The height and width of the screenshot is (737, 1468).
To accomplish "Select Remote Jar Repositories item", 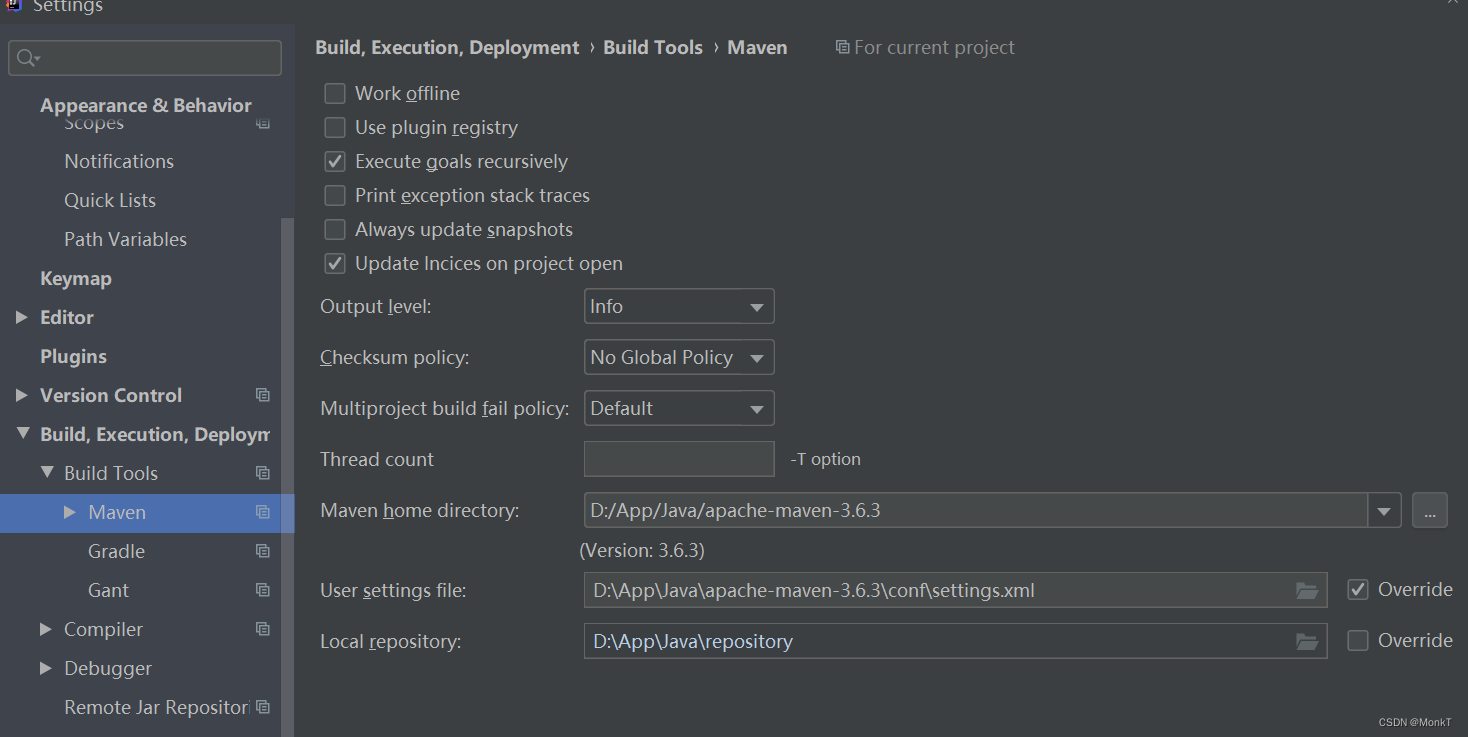I will point(157,707).
